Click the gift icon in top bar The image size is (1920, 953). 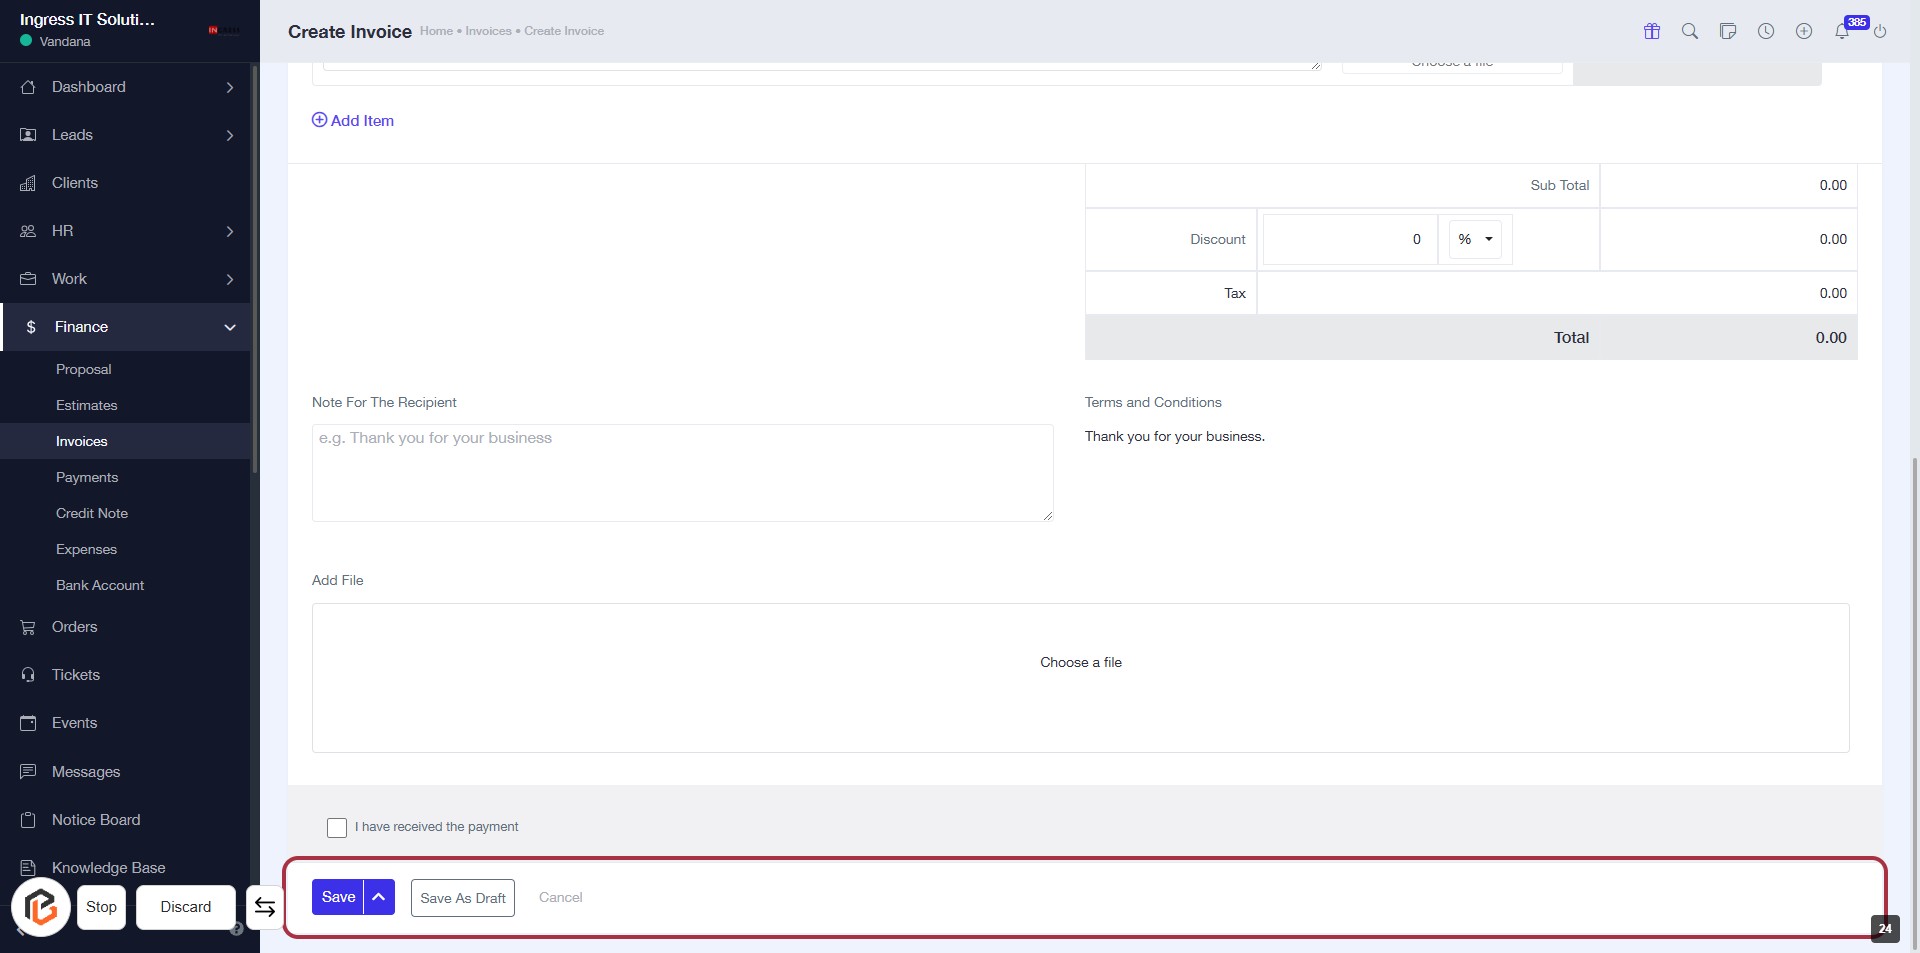point(1652,31)
